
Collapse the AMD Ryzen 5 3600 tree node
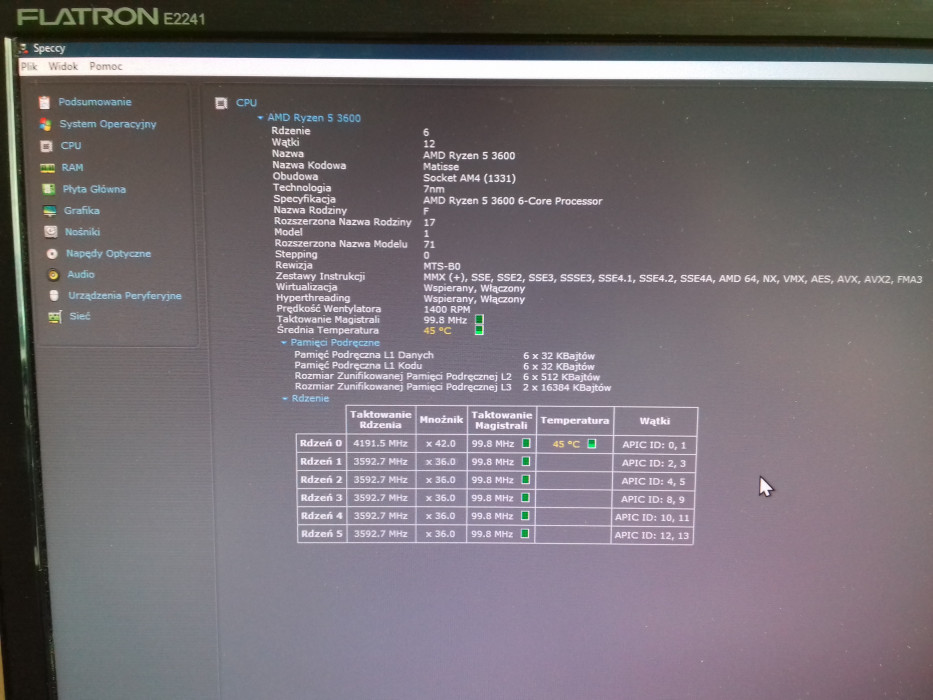click(x=260, y=118)
